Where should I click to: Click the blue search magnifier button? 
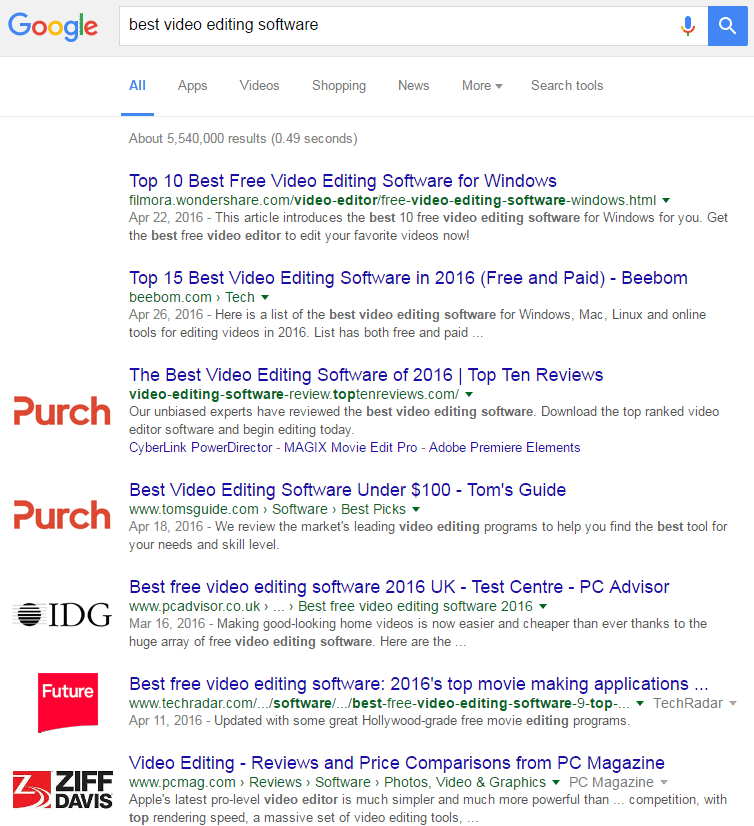tap(728, 26)
